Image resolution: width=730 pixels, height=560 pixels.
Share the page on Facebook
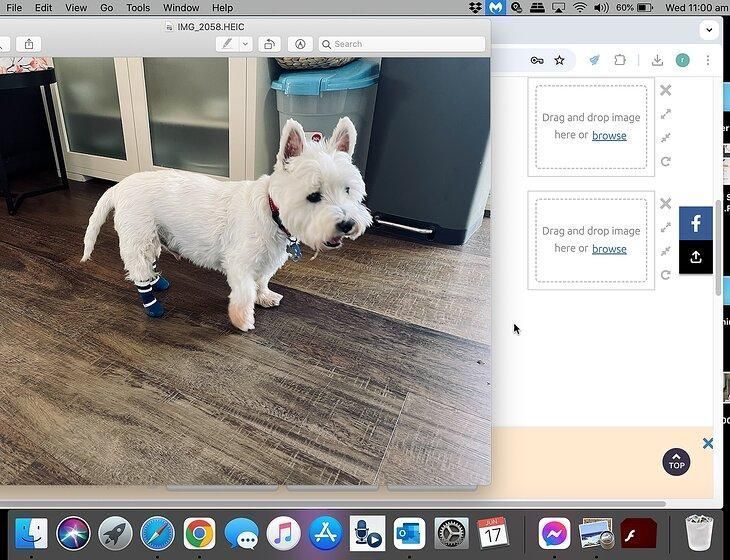point(696,223)
